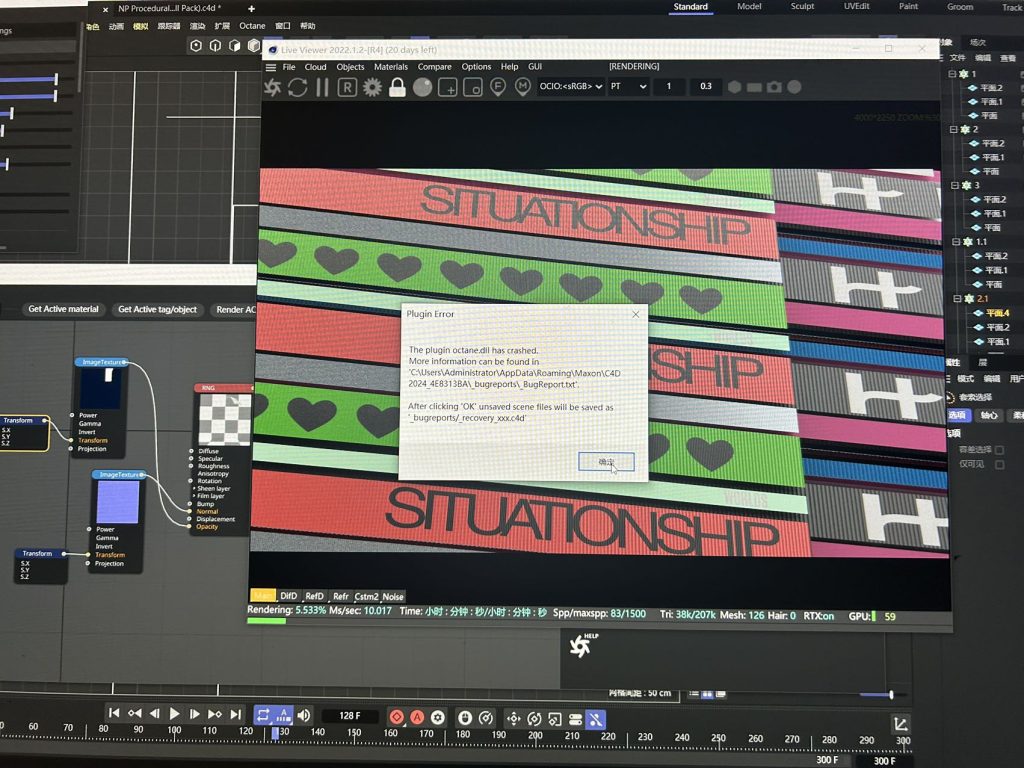The height and width of the screenshot is (768, 1024).
Task: Click OK button in Plugin Error dialog
Action: tap(606, 462)
